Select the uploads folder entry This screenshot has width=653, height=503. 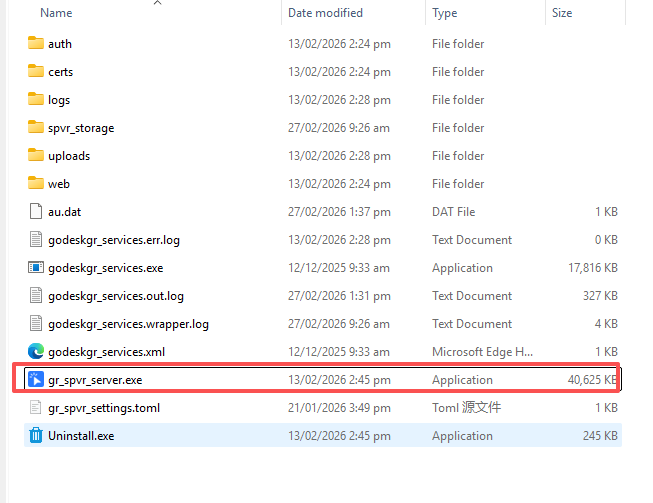tap(69, 156)
